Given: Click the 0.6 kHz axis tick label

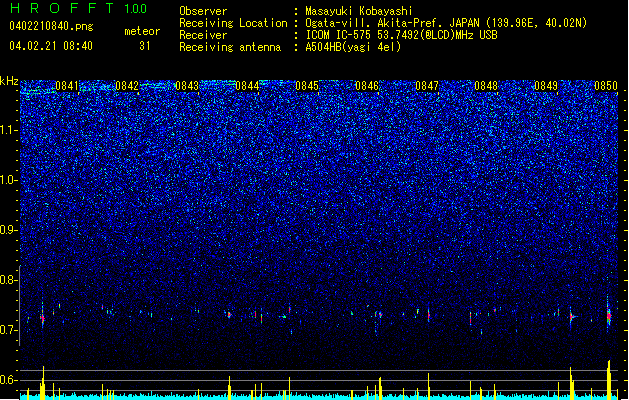Looking at the screenshot, I should (x=9, y=380).
